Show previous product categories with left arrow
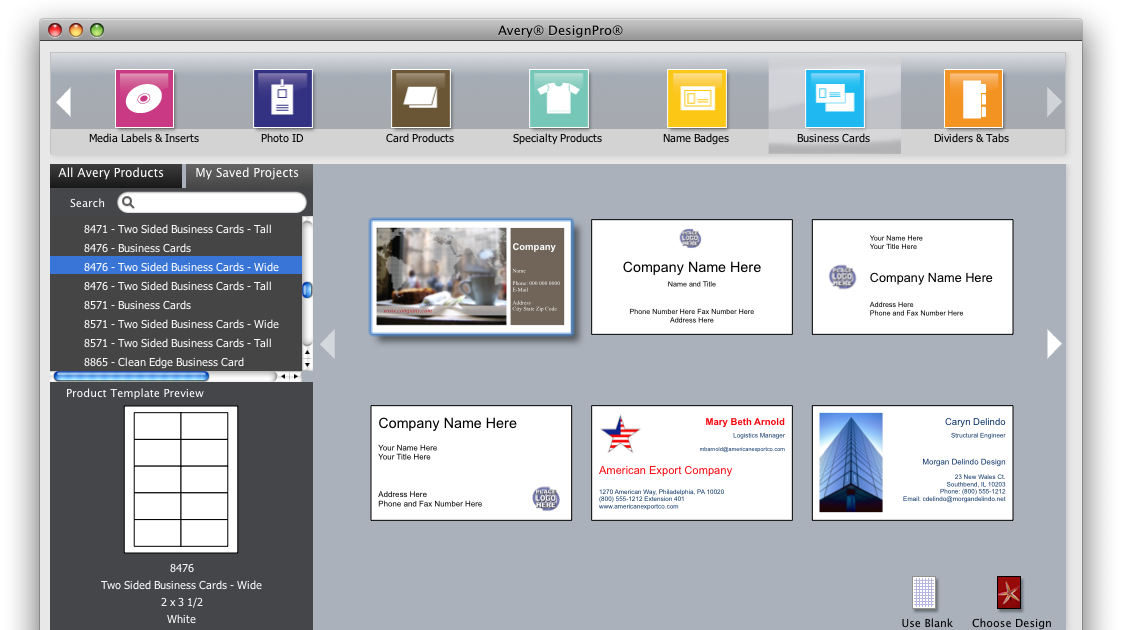The width and height of the screenshot is (1122, 630). (x=64, y=102)
